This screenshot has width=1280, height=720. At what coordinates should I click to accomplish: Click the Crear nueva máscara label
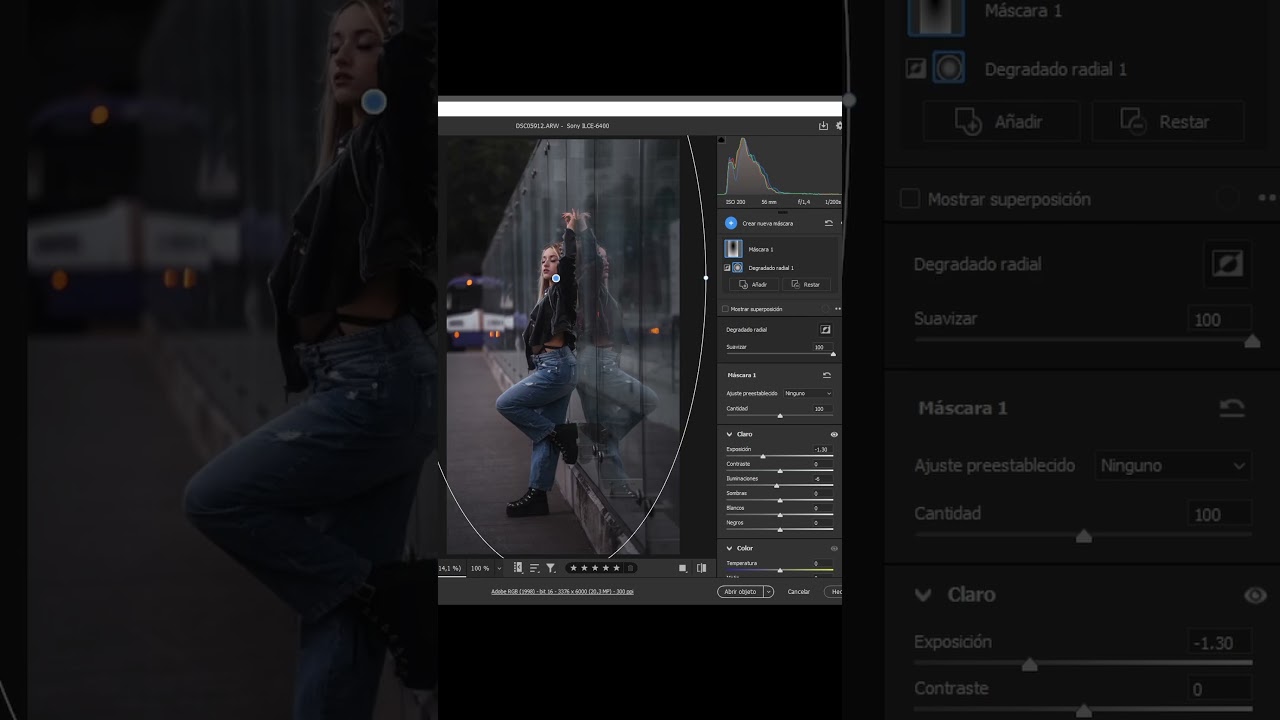pyautogui.click(x=768, y=223)
